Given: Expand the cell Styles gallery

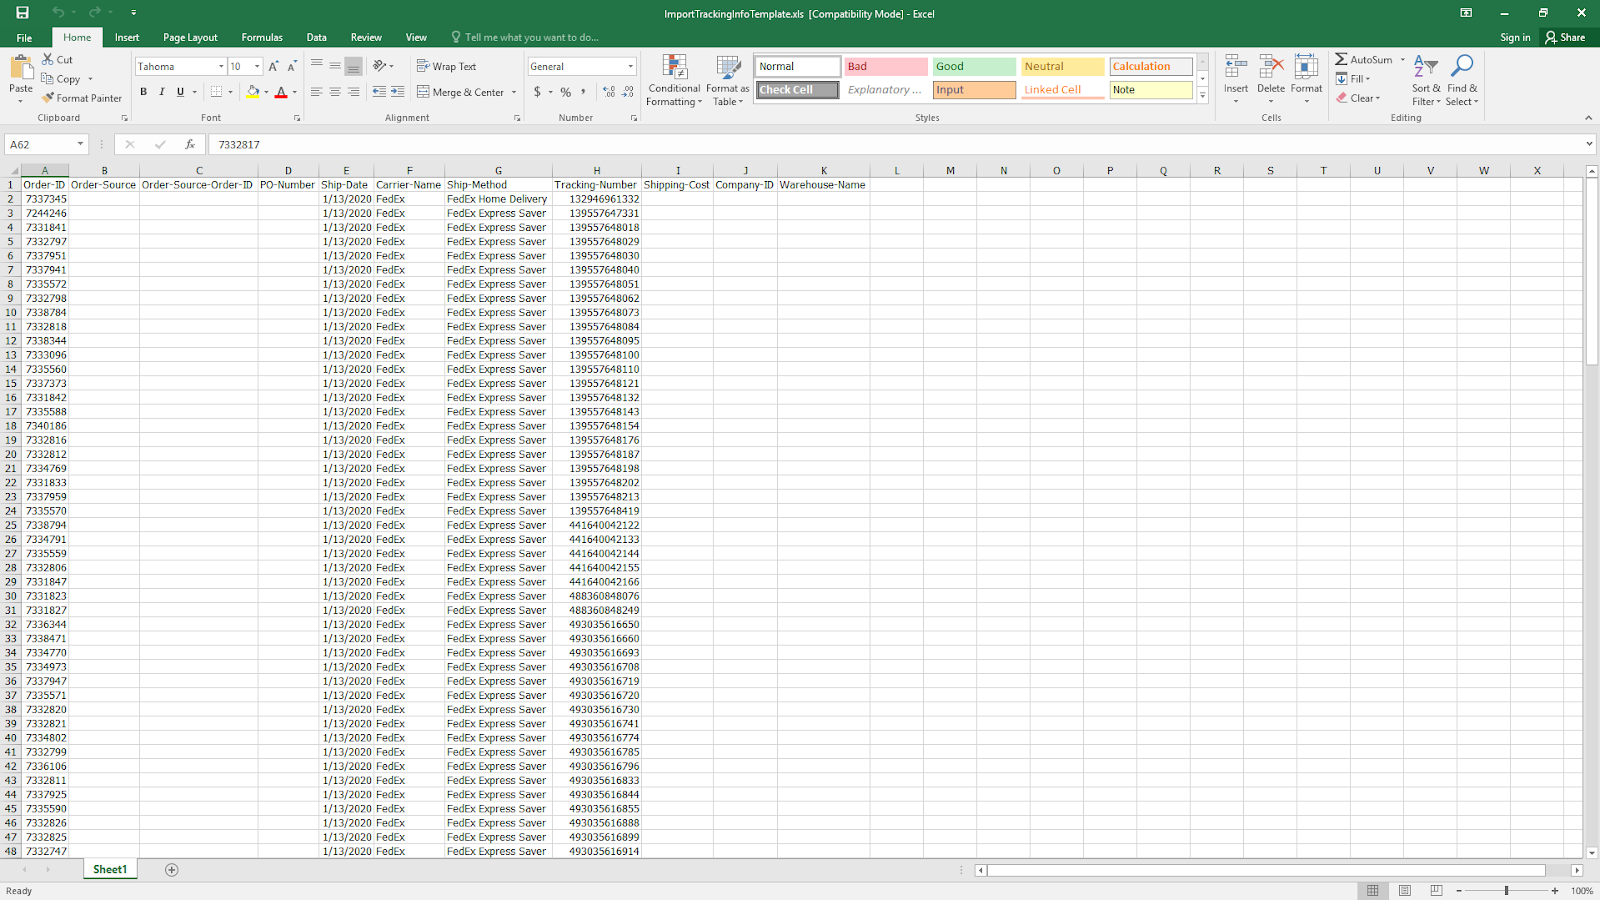Looking at the screenshot, I should pyautogui.click(x=1202, y=96).
